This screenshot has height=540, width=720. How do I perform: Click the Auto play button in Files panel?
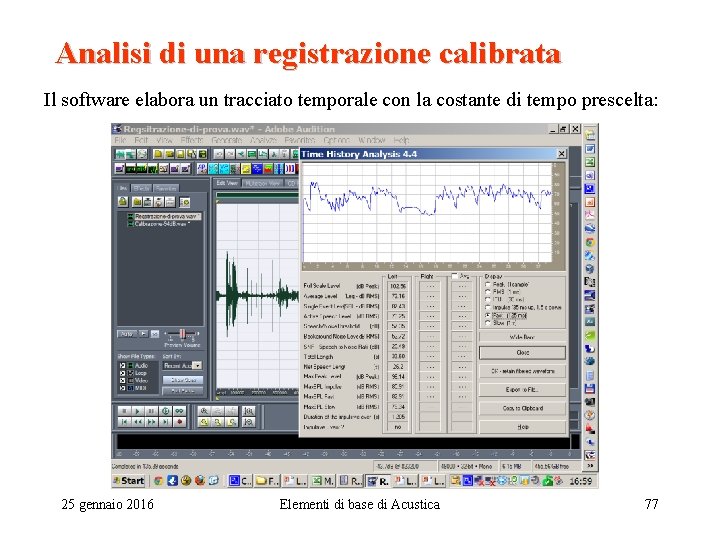coord(127,334)
